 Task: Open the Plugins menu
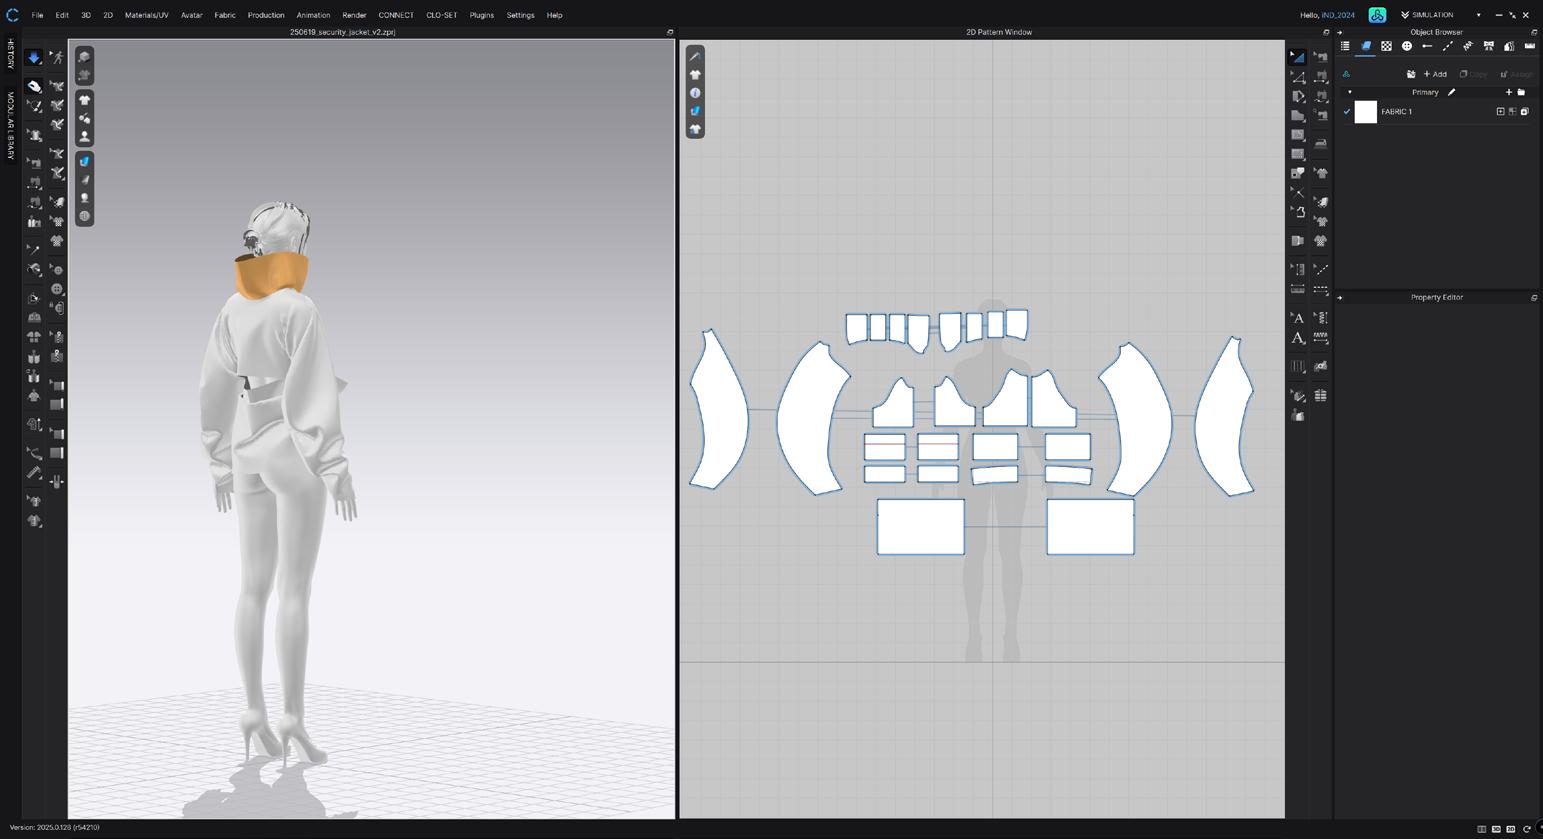click(482, 15)
